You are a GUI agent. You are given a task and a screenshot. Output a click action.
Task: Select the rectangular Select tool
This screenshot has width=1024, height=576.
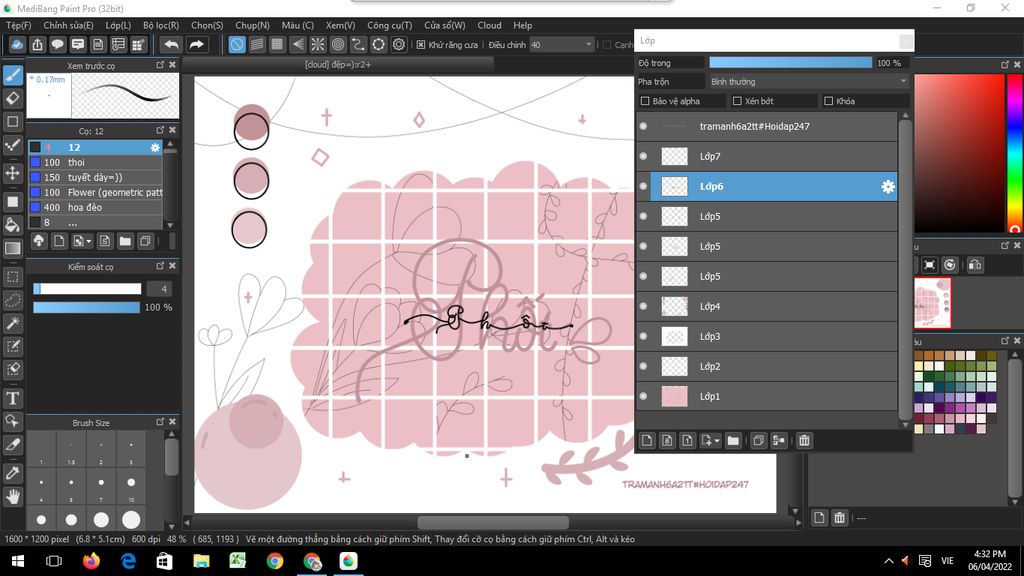tap(13, 277)
